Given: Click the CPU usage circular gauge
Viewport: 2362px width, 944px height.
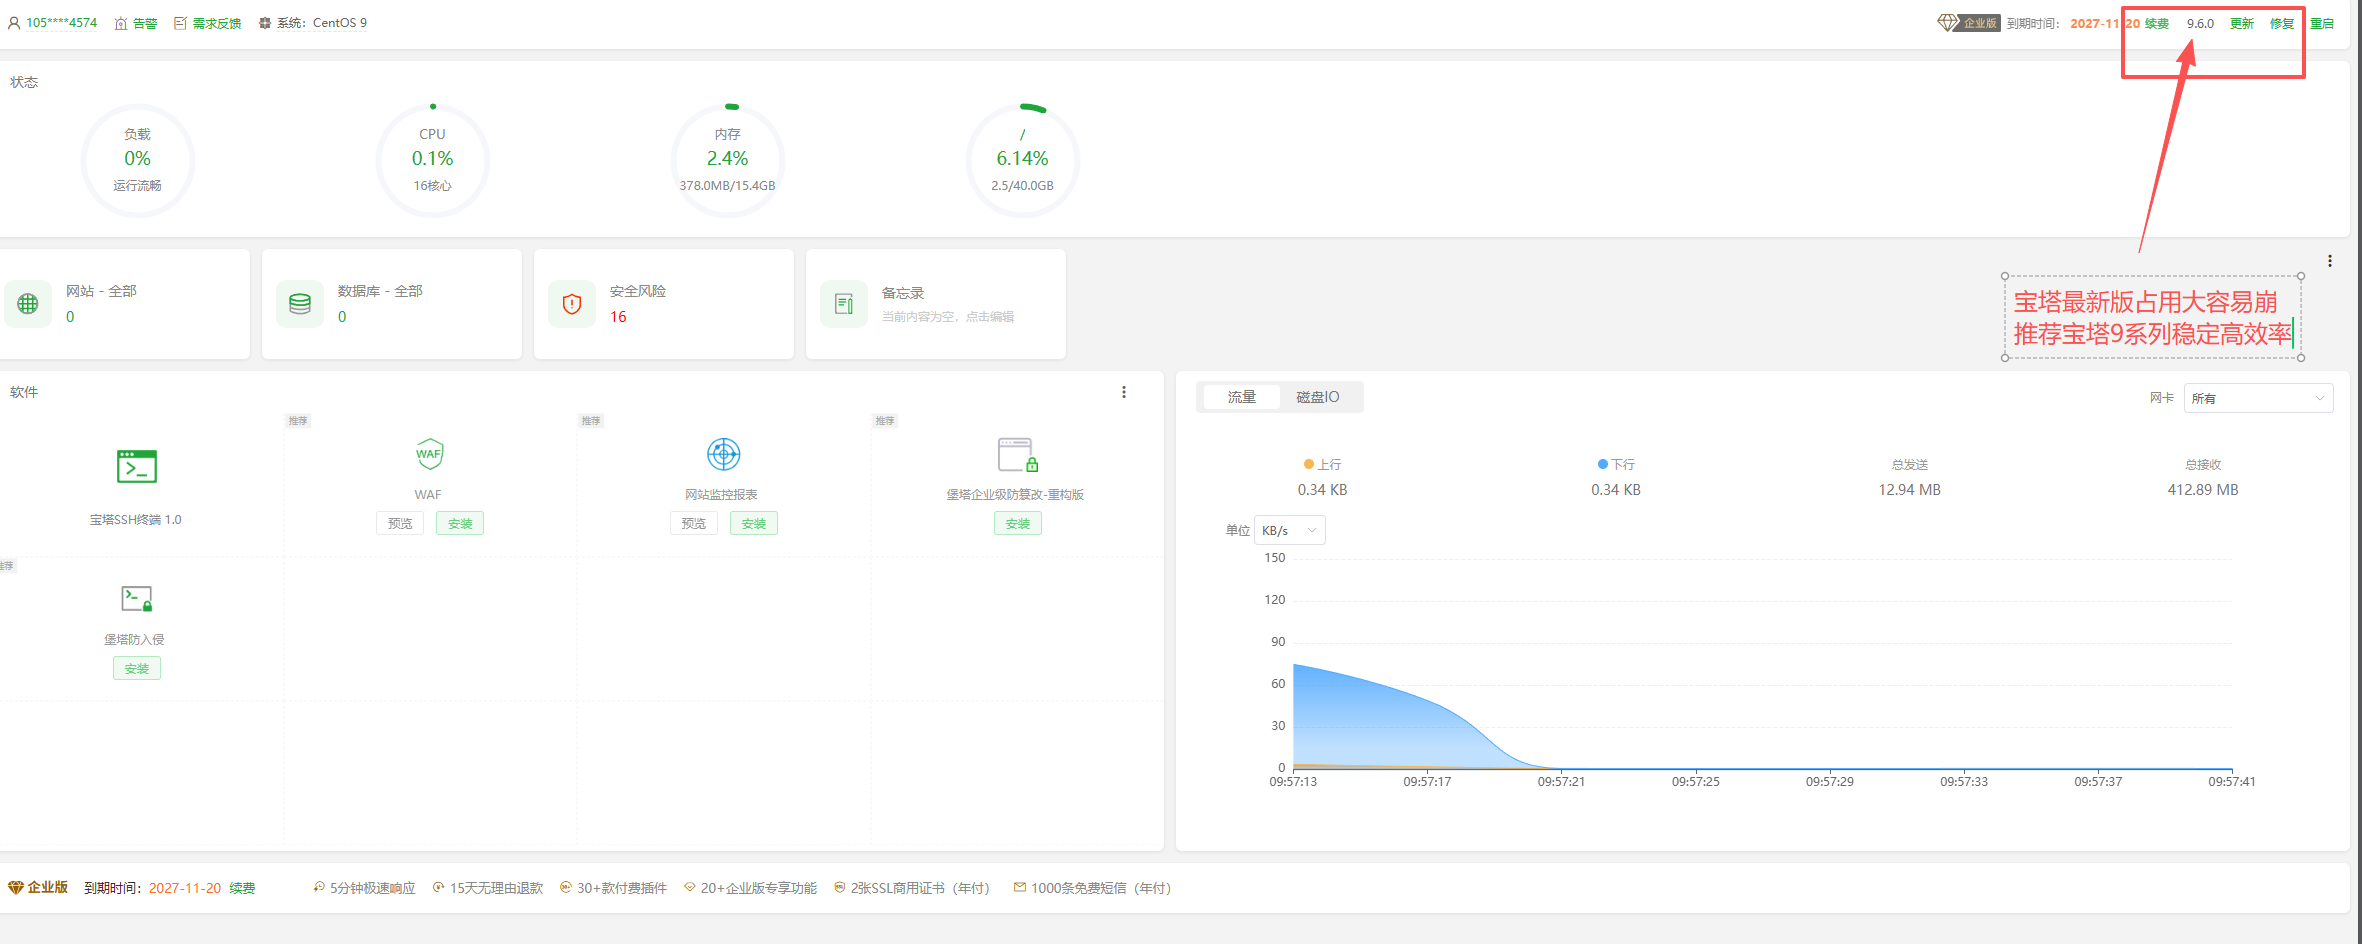Looking at the screenshot, I should 432,160.
